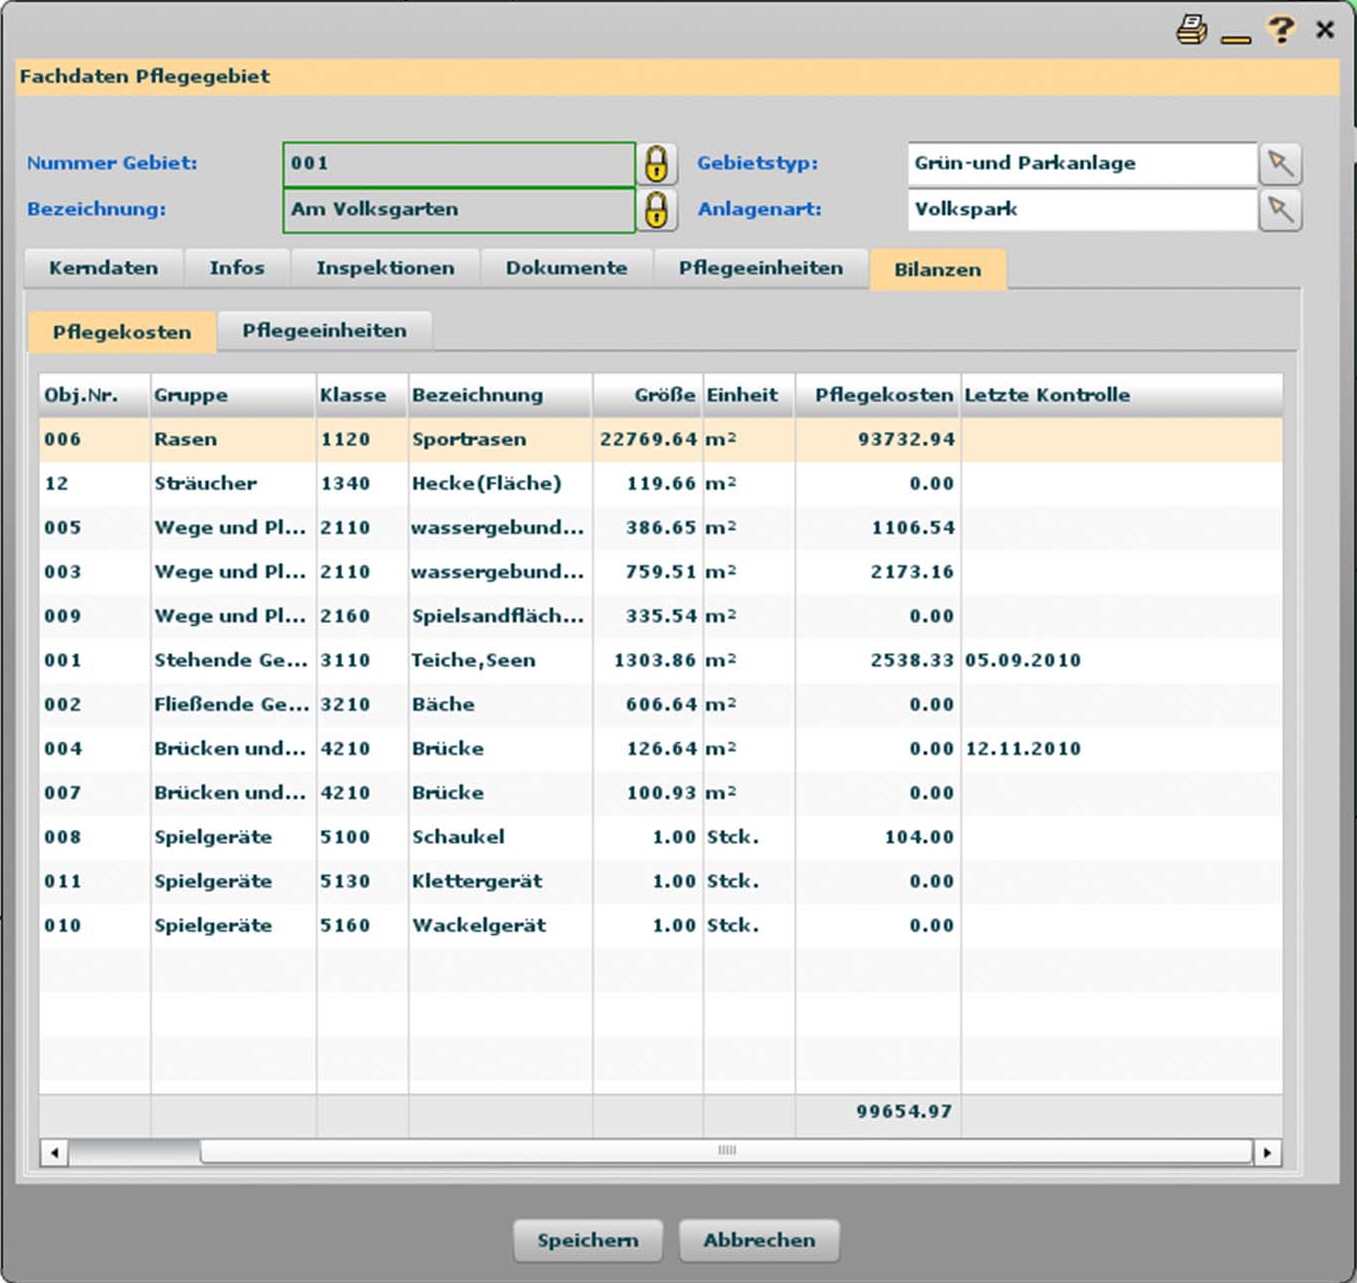The height and width of the screenshot is (1283, 1357).
Task: Open the Gebietstyp picker arrow button
Action: coord(1280,164)
